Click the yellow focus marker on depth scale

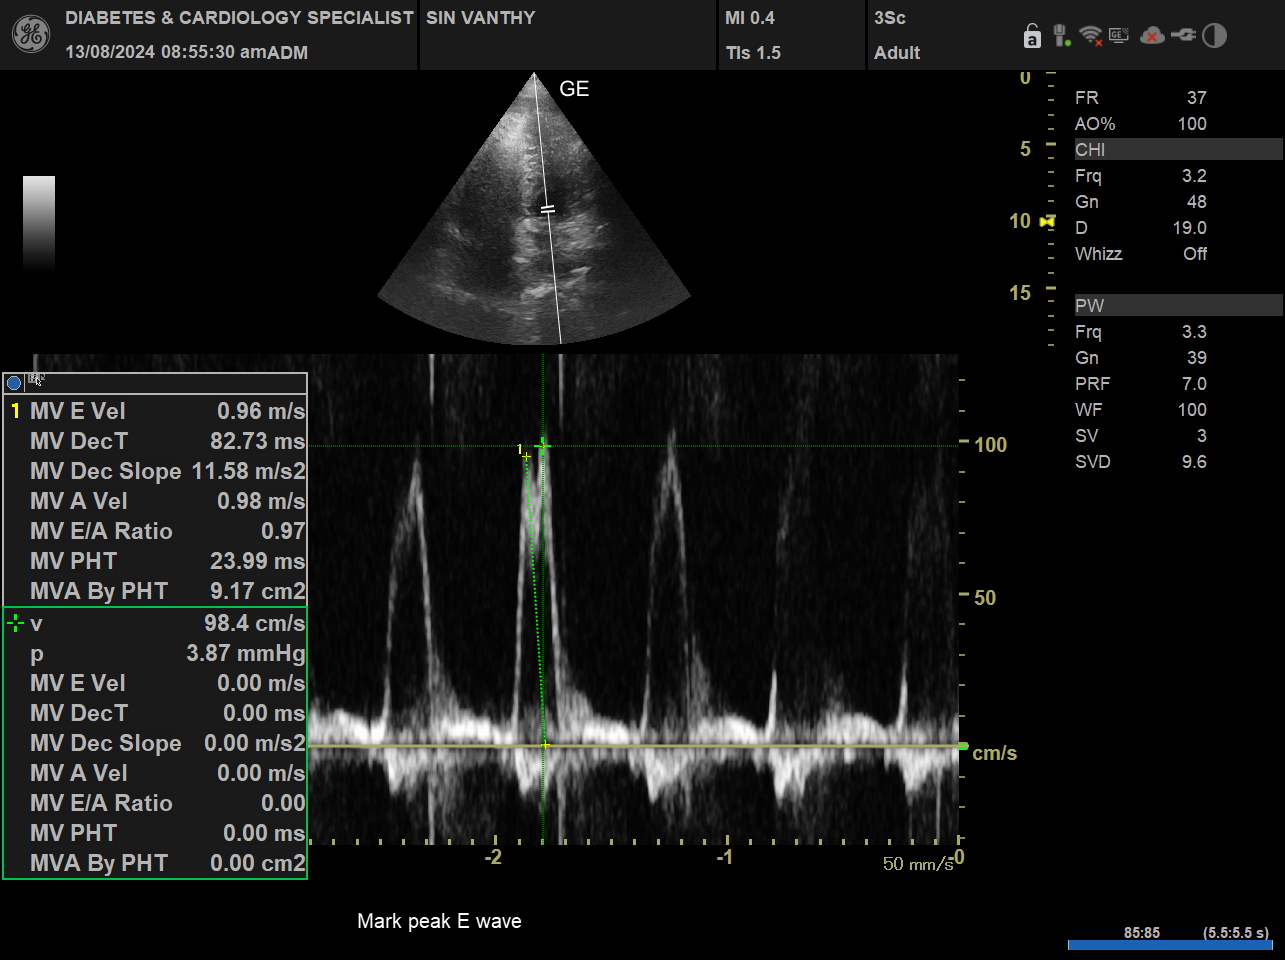click(1047, 221)
